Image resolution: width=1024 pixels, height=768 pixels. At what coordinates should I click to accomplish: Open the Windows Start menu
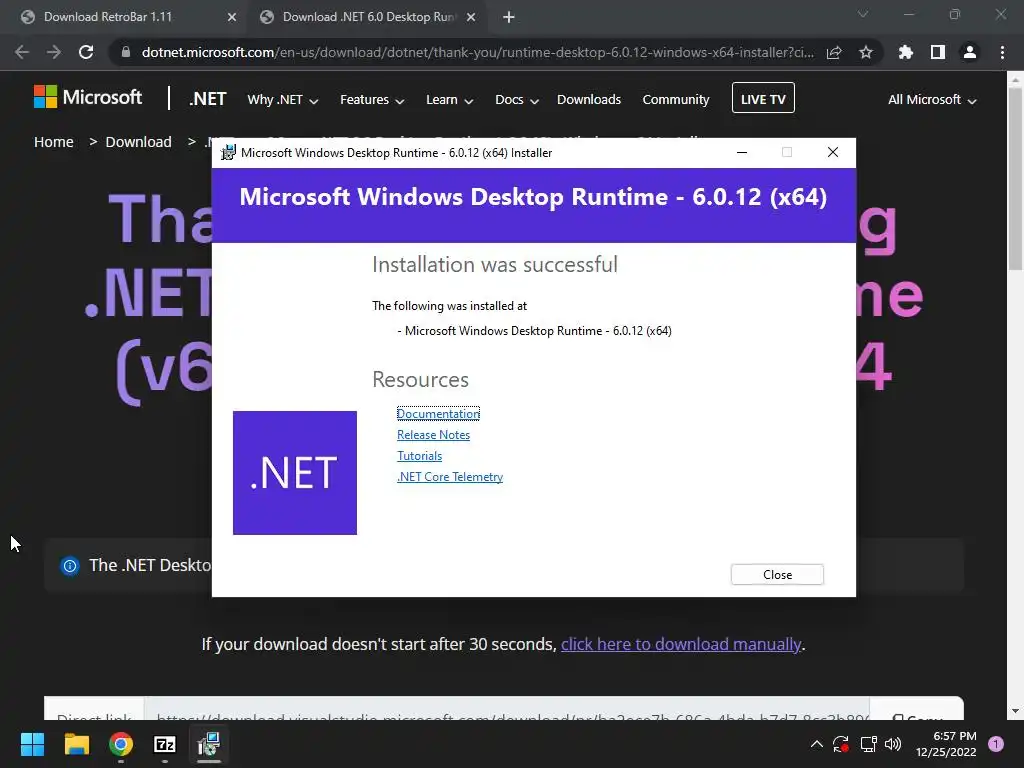(33, 744)
